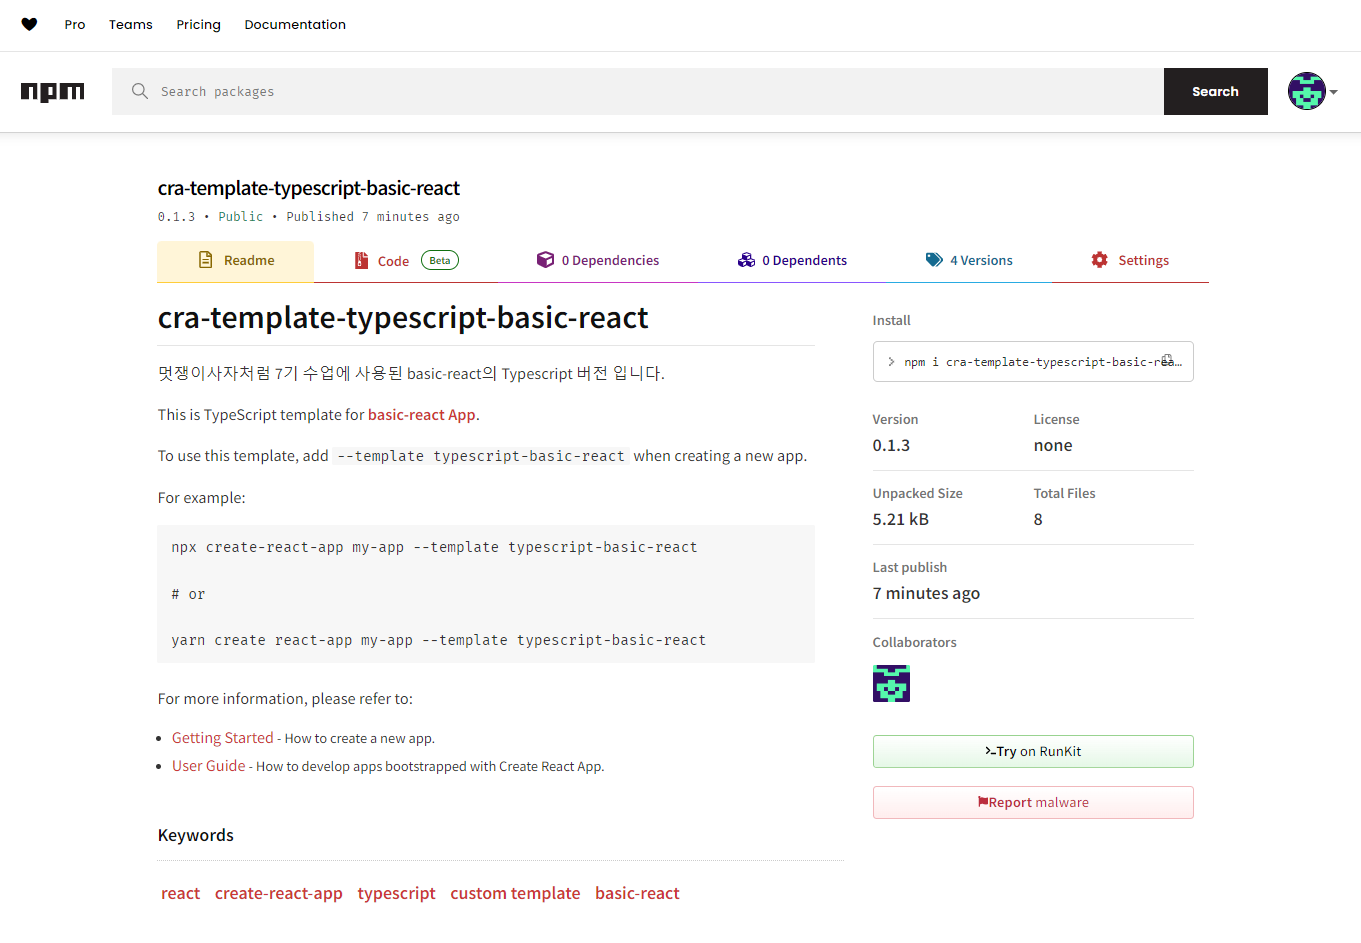The height and width of the screenshot is (943, 1361).
Task: Expand the account dropdown arrow
Action: (1334, 92)
